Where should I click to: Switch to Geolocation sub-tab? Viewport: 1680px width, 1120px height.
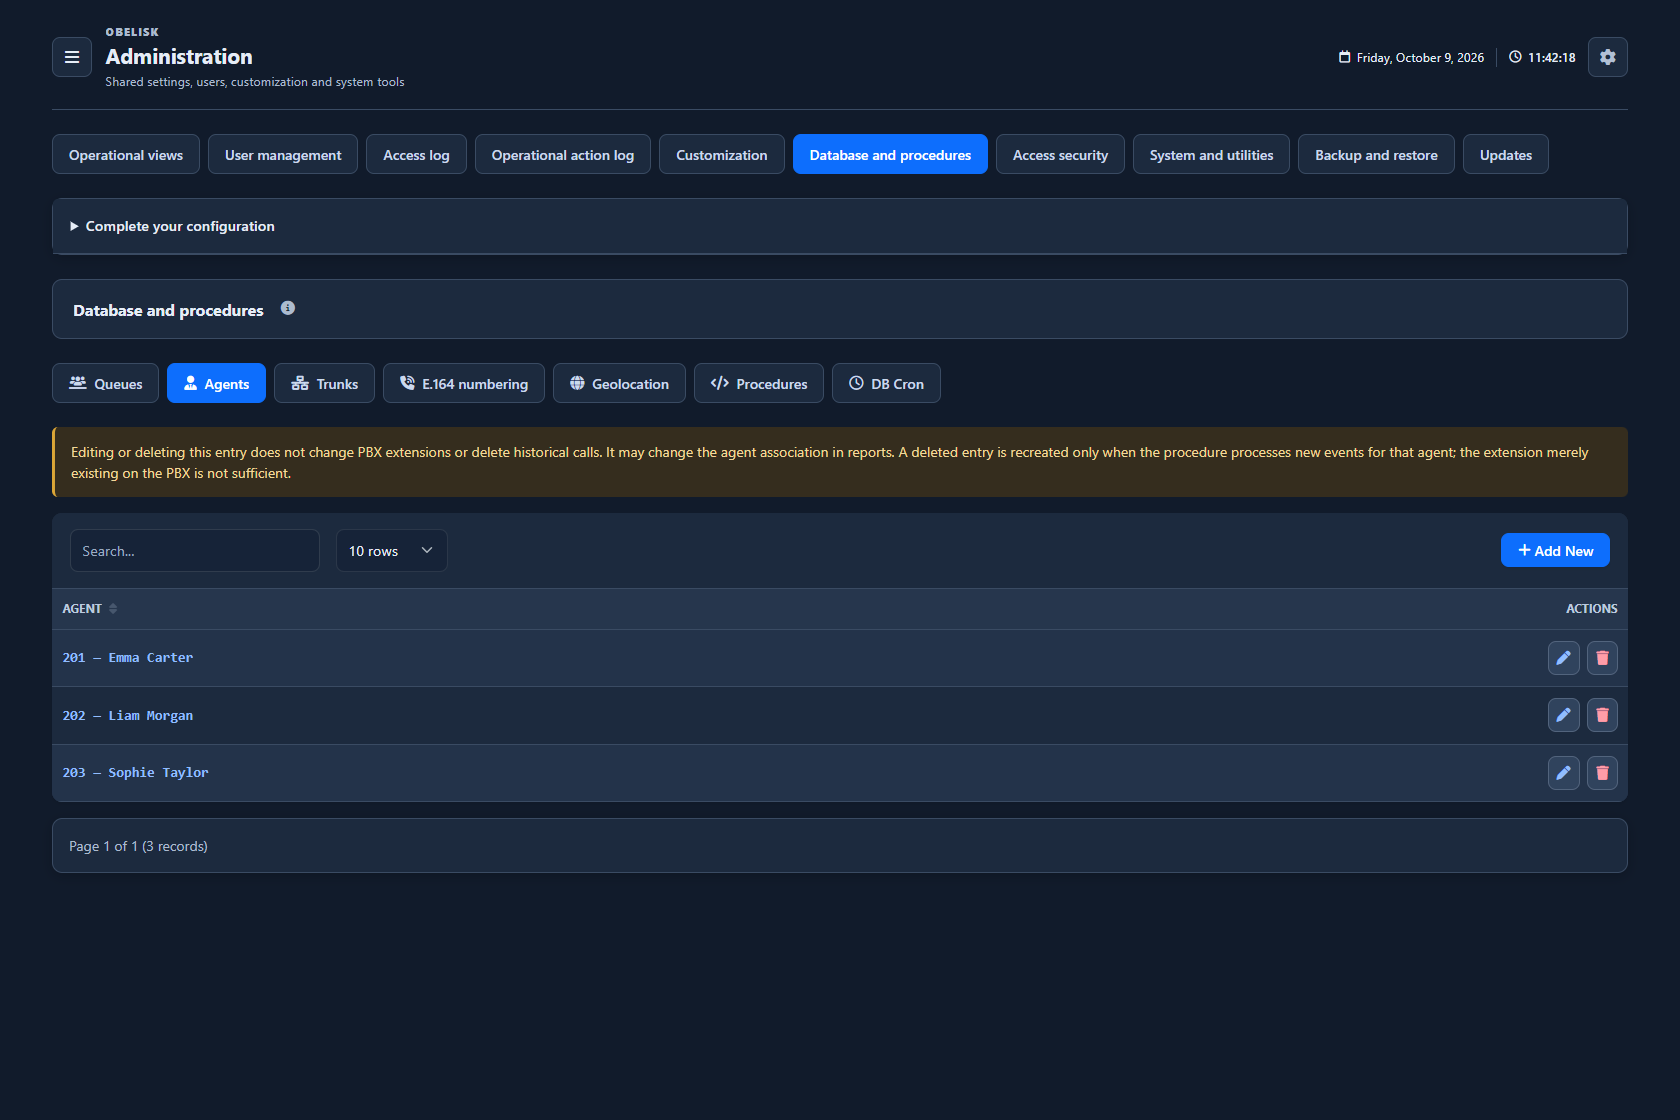click(x=619, y=383)
